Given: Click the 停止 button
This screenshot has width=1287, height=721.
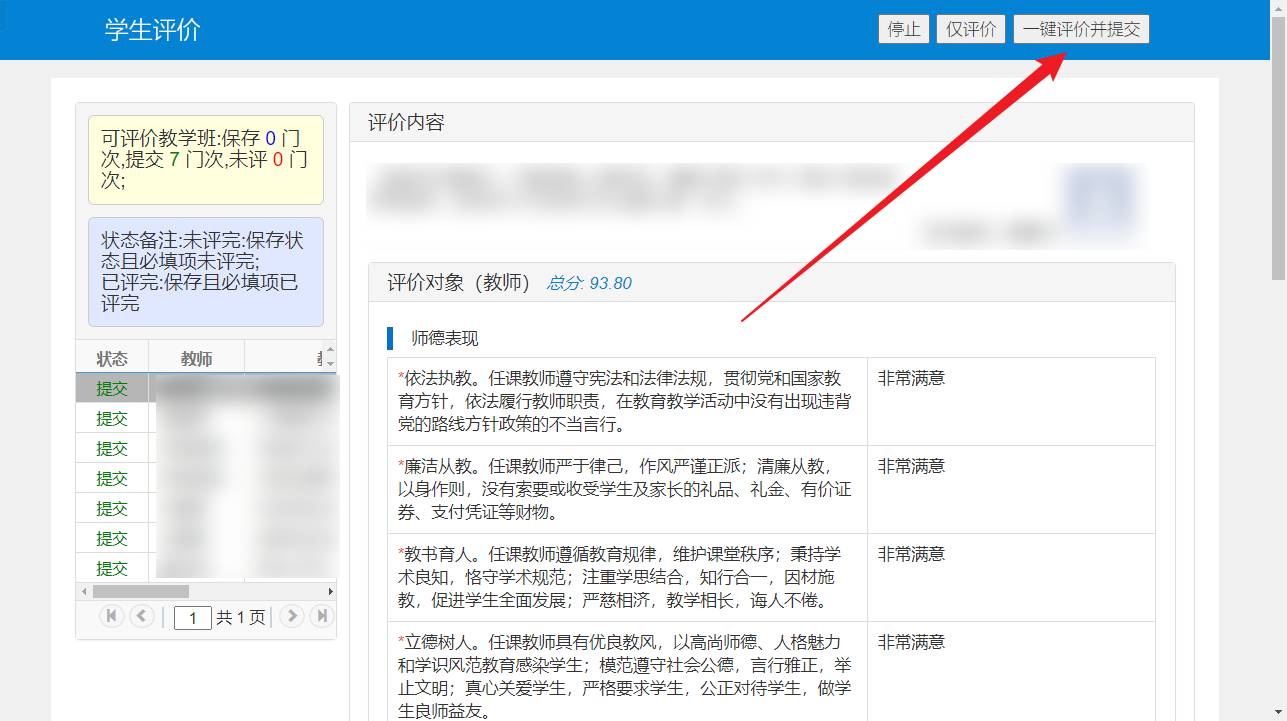Looking at the screenshot, I should (903, 29).
